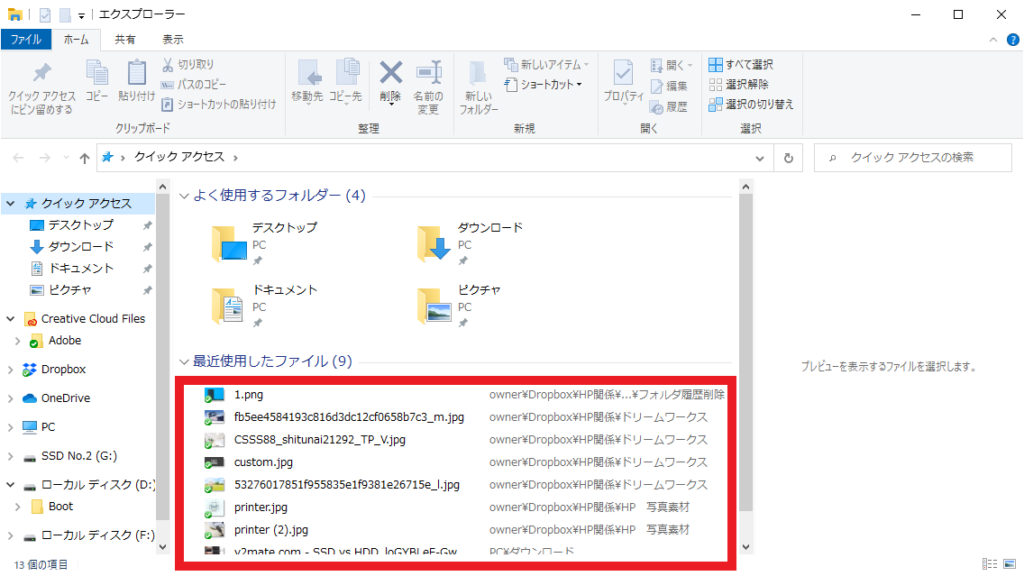Click the Pin to Quick Access icon

click(x=42, y=72)
